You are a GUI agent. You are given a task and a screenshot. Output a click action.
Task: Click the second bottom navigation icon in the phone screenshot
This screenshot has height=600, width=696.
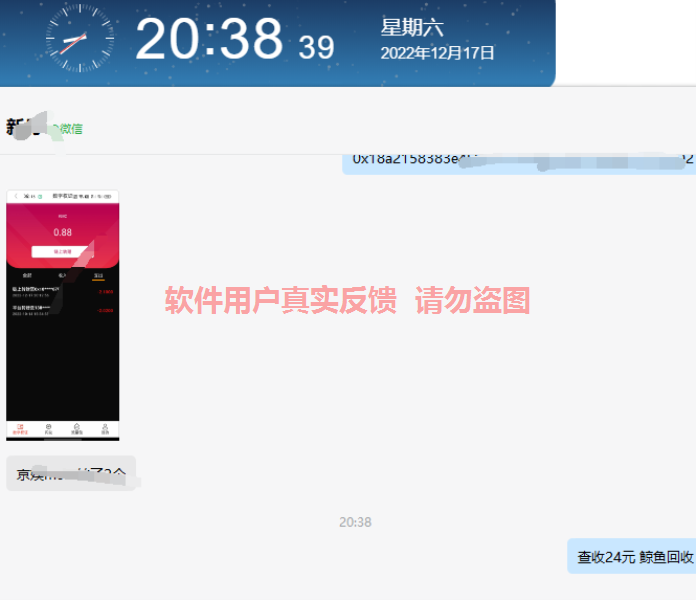[48, 429]
